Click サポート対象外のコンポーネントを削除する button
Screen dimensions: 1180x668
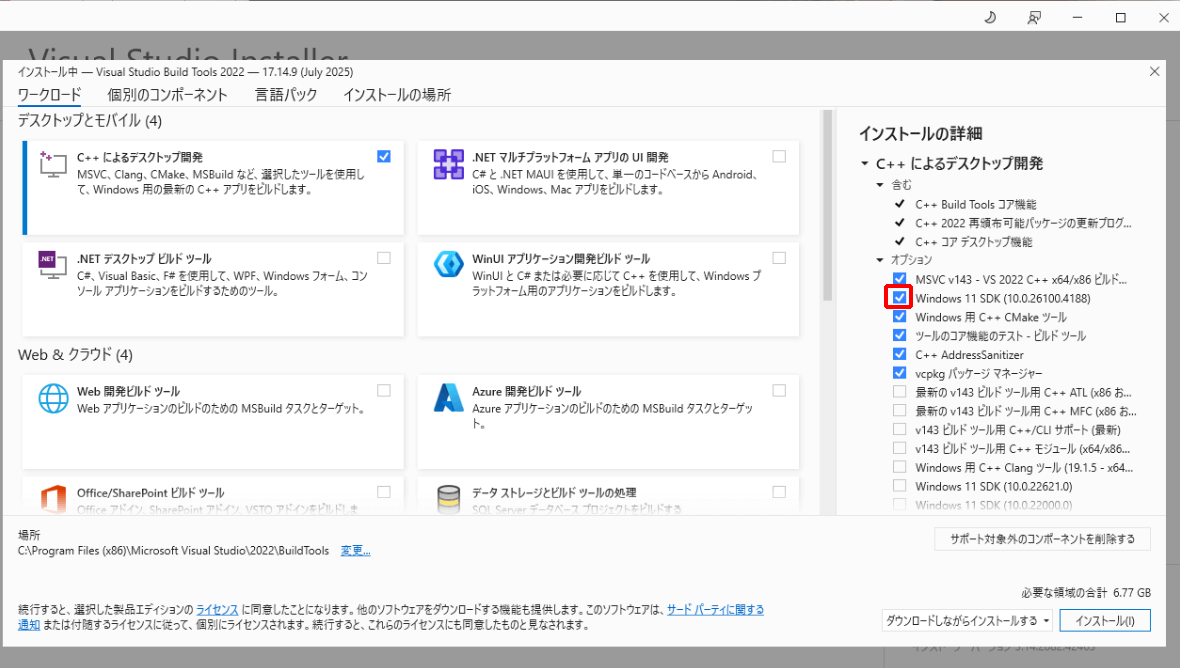[1042, 539]
